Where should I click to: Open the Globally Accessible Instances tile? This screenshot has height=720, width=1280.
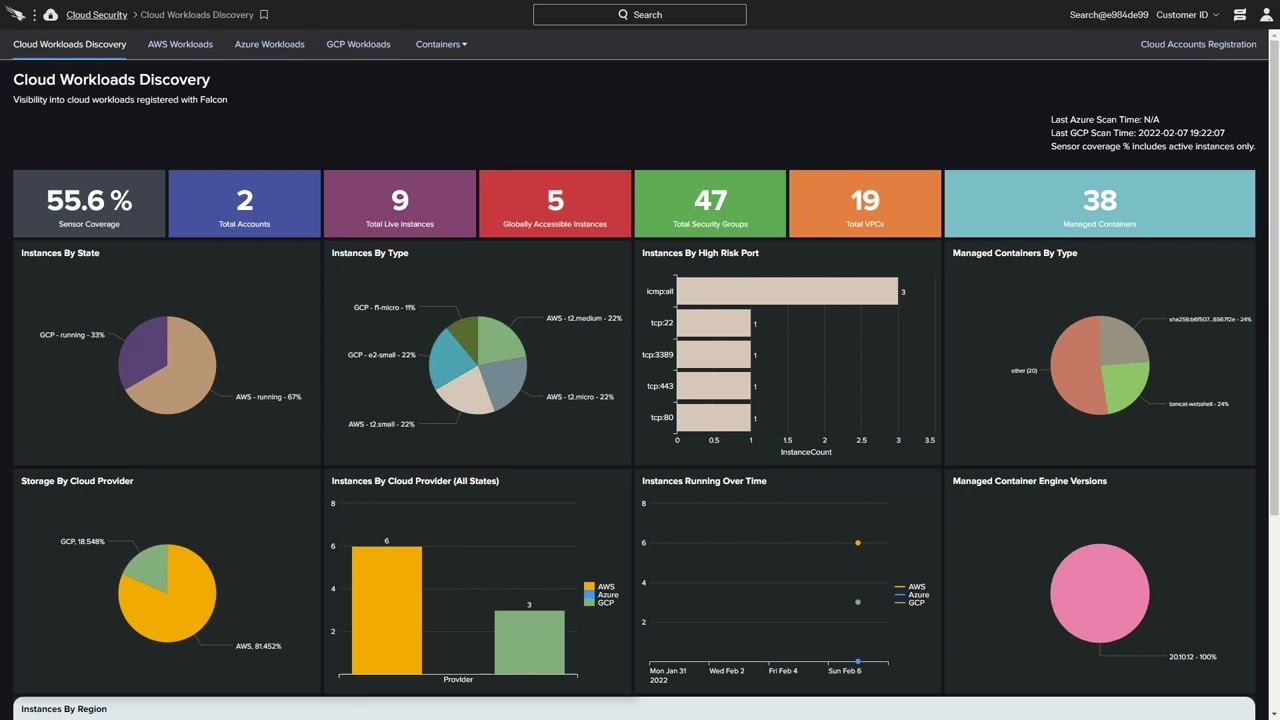pos(555,204)
